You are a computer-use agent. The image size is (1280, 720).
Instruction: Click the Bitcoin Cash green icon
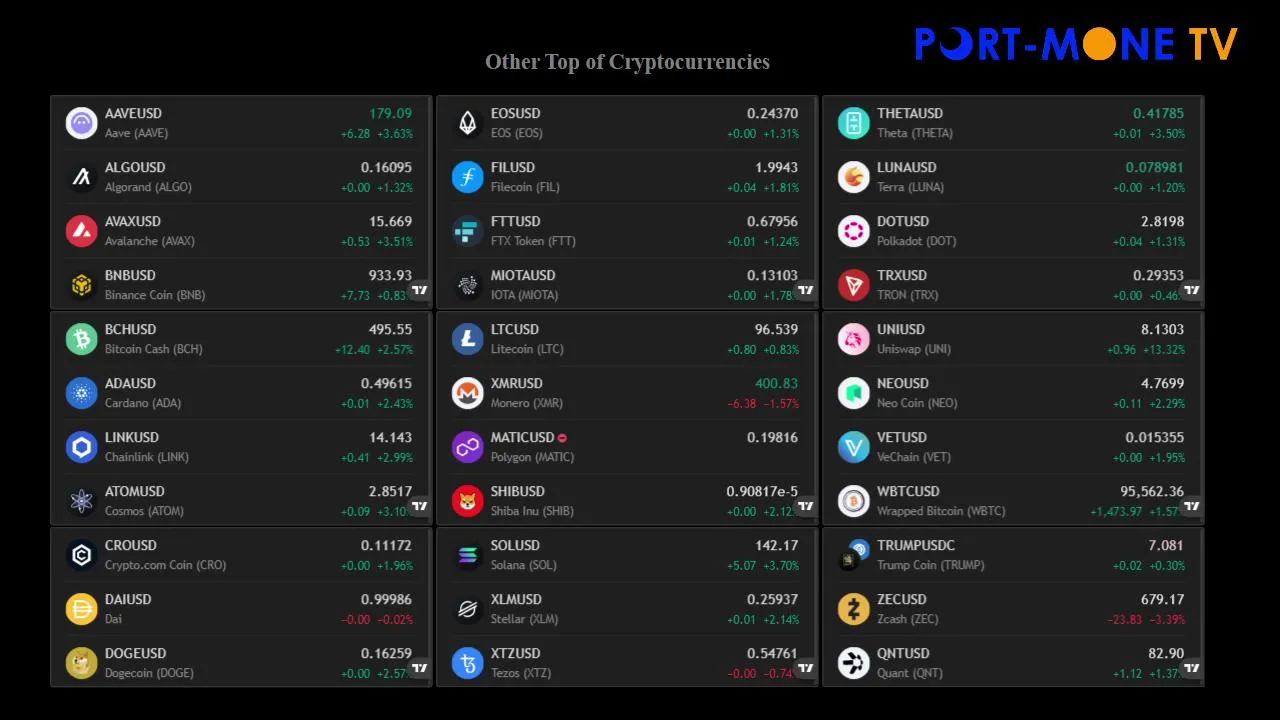click(81, 339)
